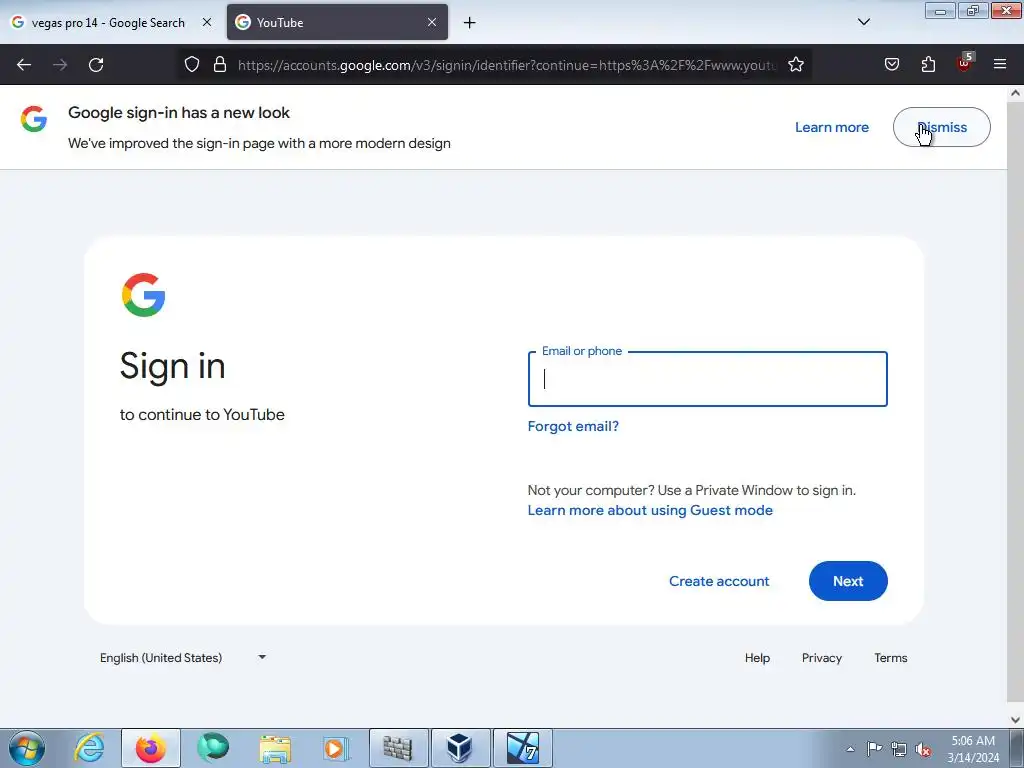Screen dimensions: 1024x768
Task: Click the forward navigation arrow
Action: click(60, 65)
